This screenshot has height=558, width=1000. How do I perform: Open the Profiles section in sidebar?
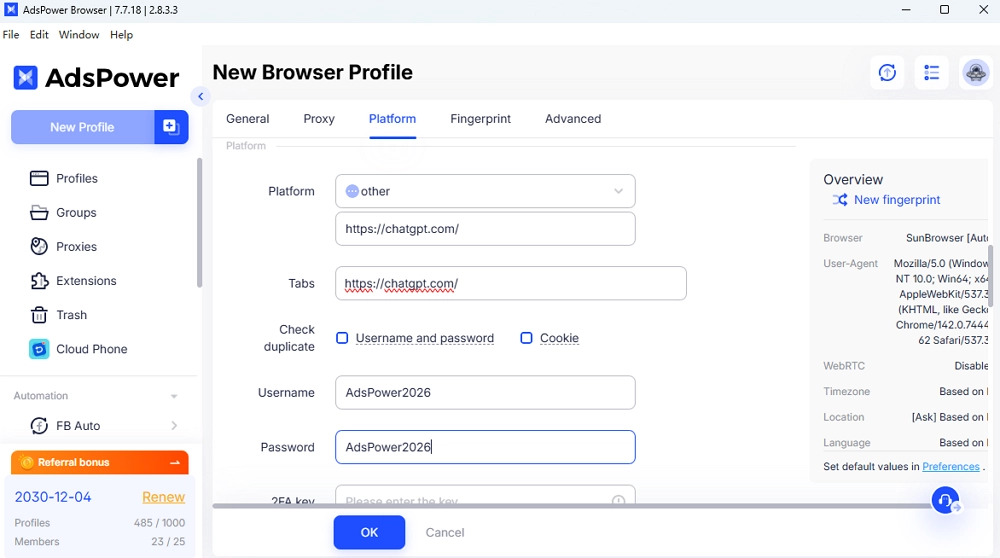tap(76, 178)
